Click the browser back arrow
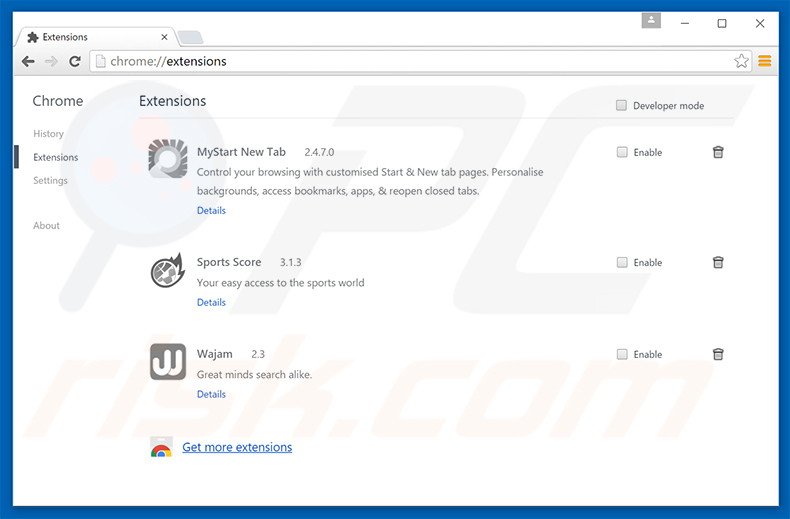790x519 pixels. 28,61
